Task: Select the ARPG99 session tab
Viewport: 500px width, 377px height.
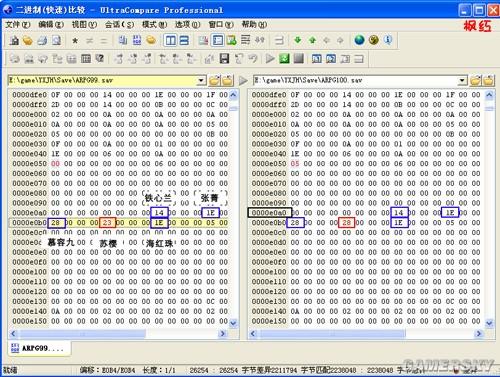Action: pyautogui.click(x=39, y=348)
